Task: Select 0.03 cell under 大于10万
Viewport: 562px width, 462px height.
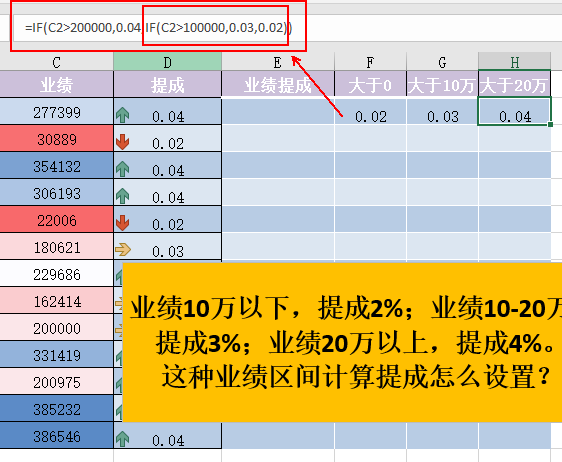Action: (x=442, y=112)
